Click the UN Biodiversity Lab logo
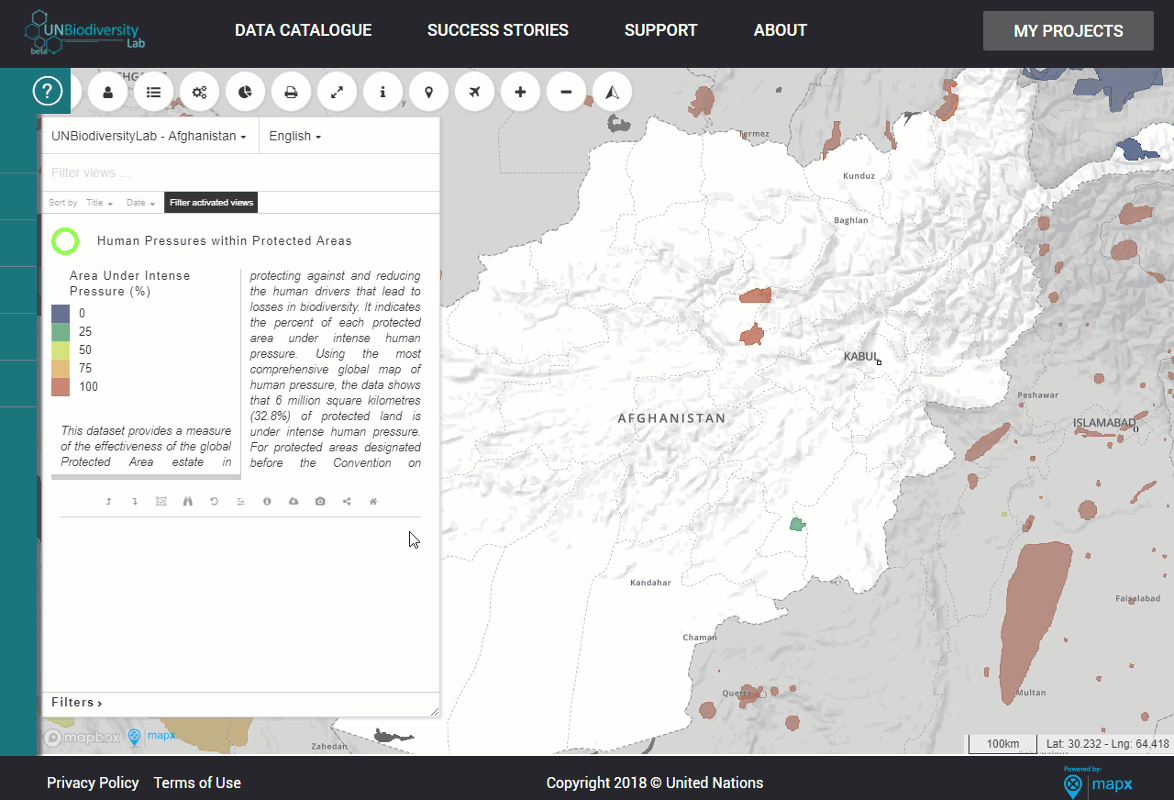Screen dimensions: 1174x800 [85, 33]
